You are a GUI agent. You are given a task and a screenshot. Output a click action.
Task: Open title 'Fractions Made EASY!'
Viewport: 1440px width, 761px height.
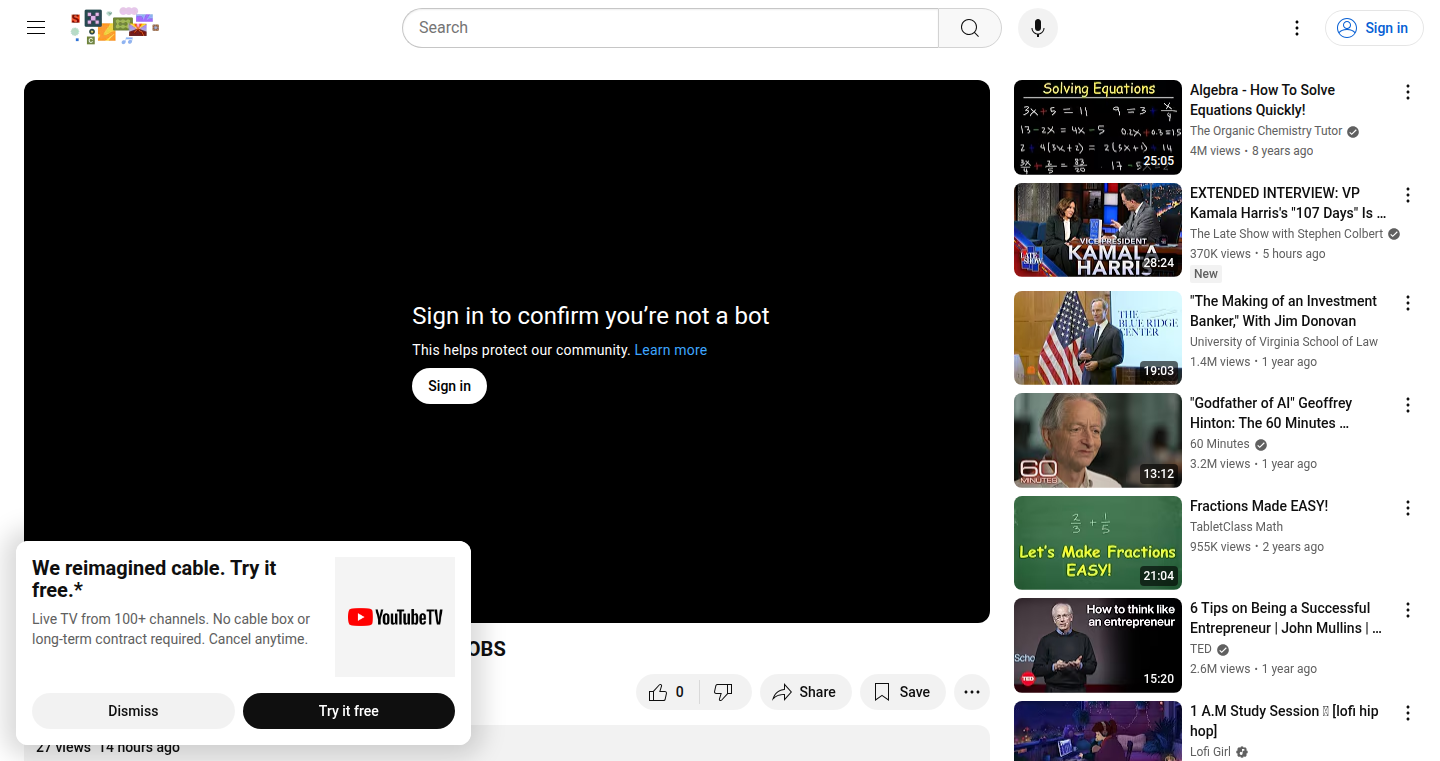(1259, 506)
